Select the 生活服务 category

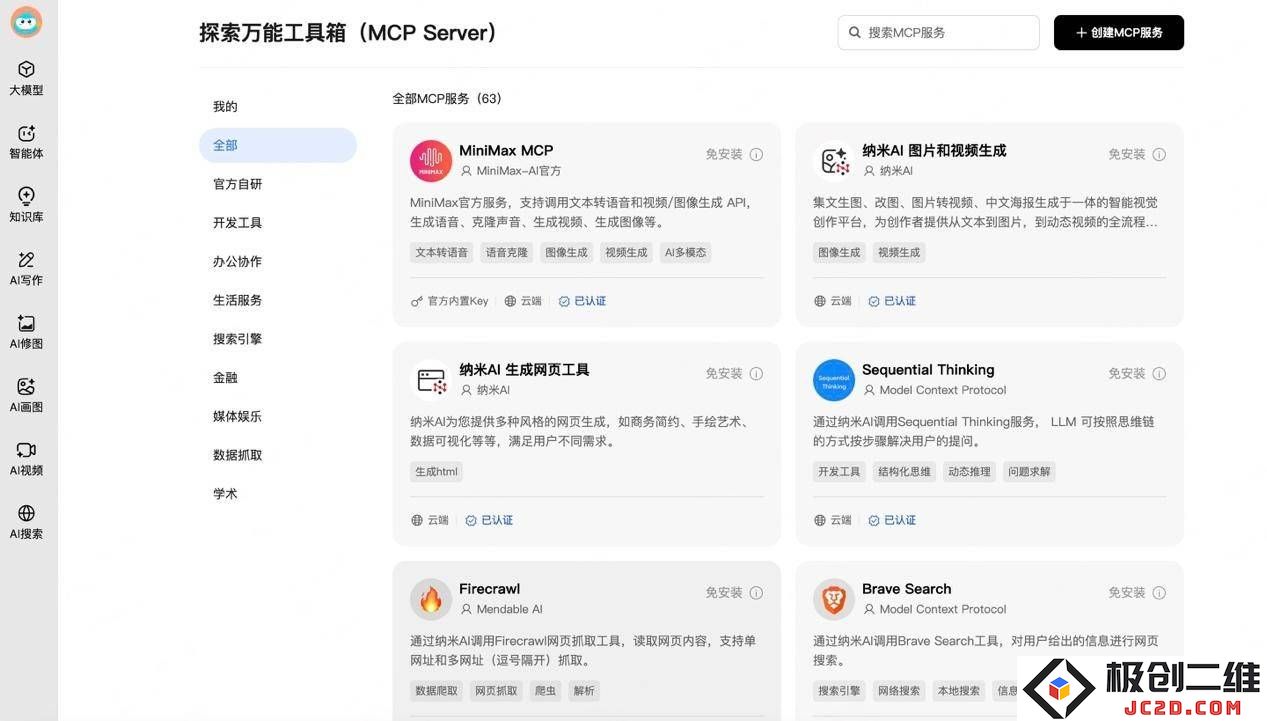278,300
